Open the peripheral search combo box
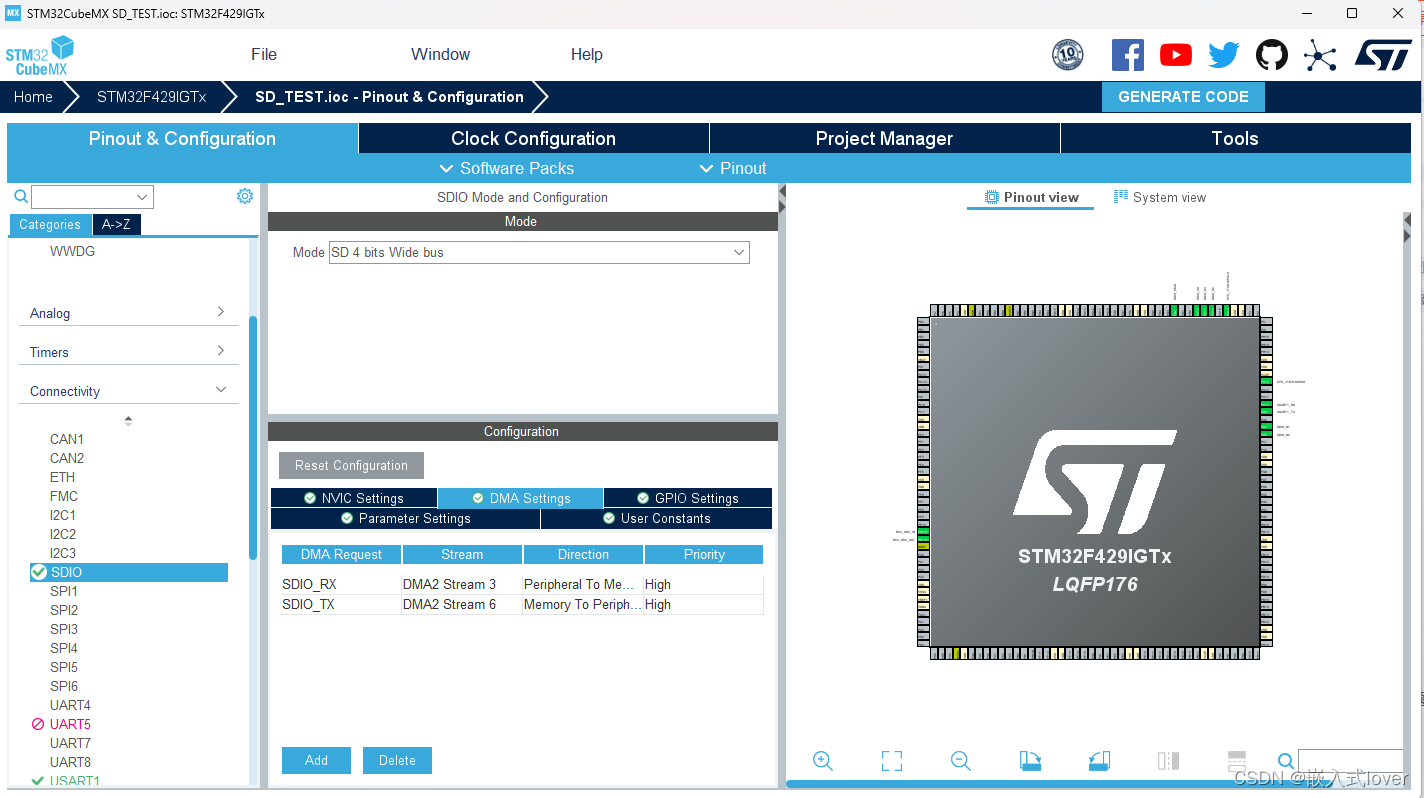This screenshot has height=798, width=1424. [x=92, y=196]
